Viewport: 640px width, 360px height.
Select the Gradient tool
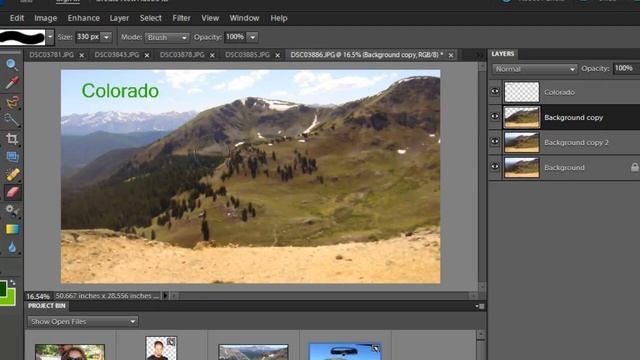[x=12, y=229]
